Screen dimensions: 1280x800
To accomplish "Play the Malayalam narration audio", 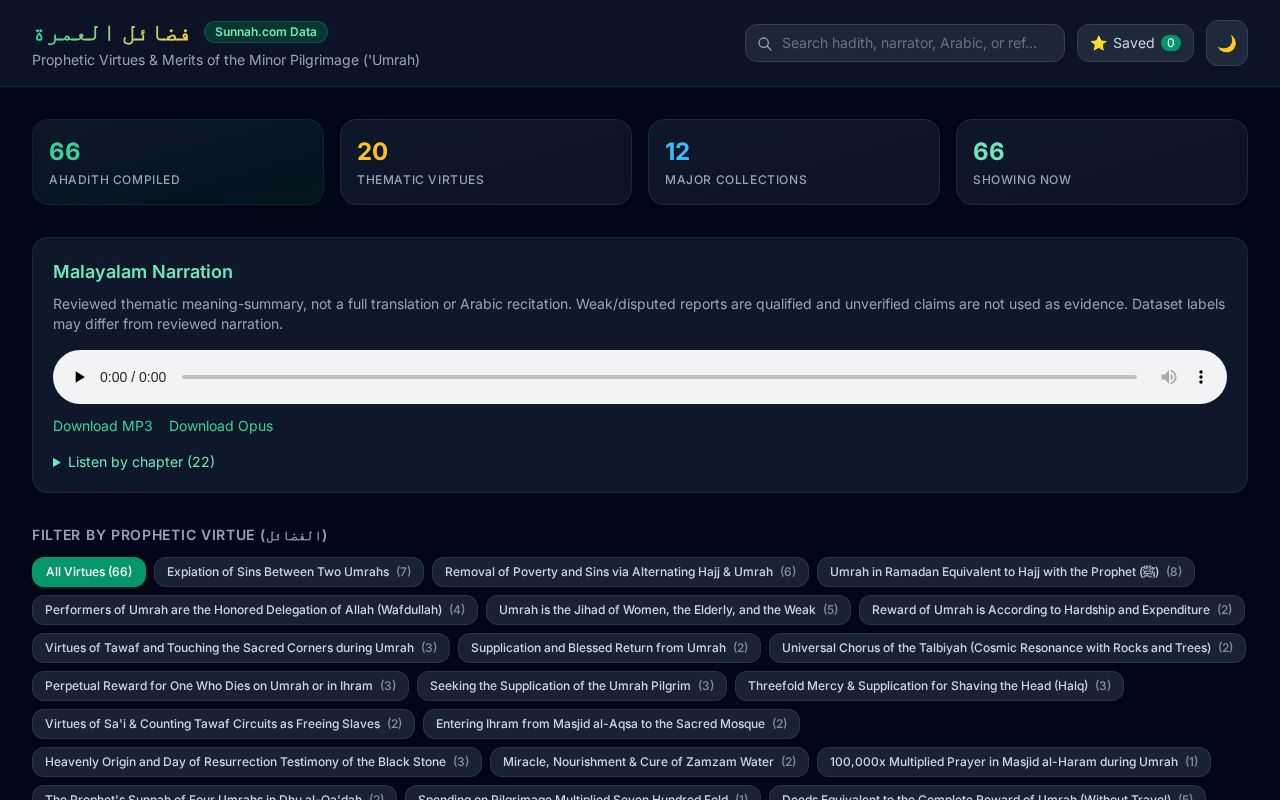I will pyautogui.click(x=79, y=377).
